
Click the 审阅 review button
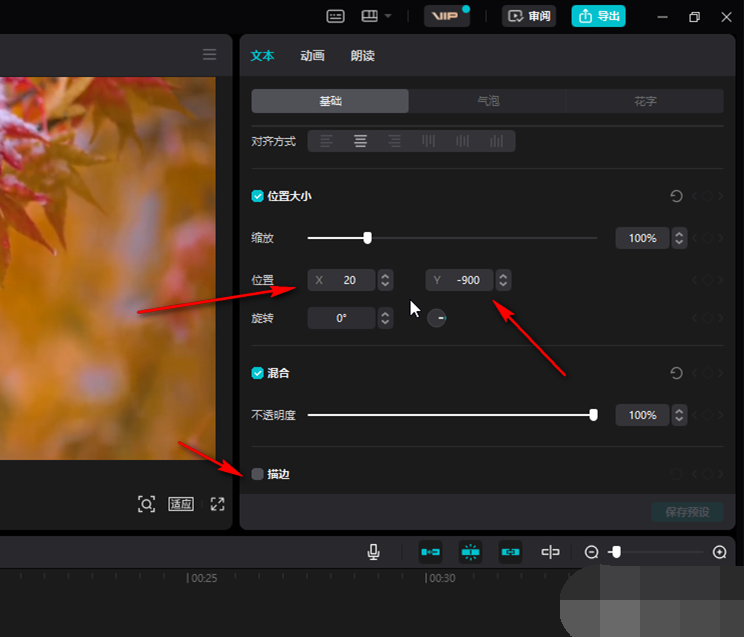pos(528,16)
